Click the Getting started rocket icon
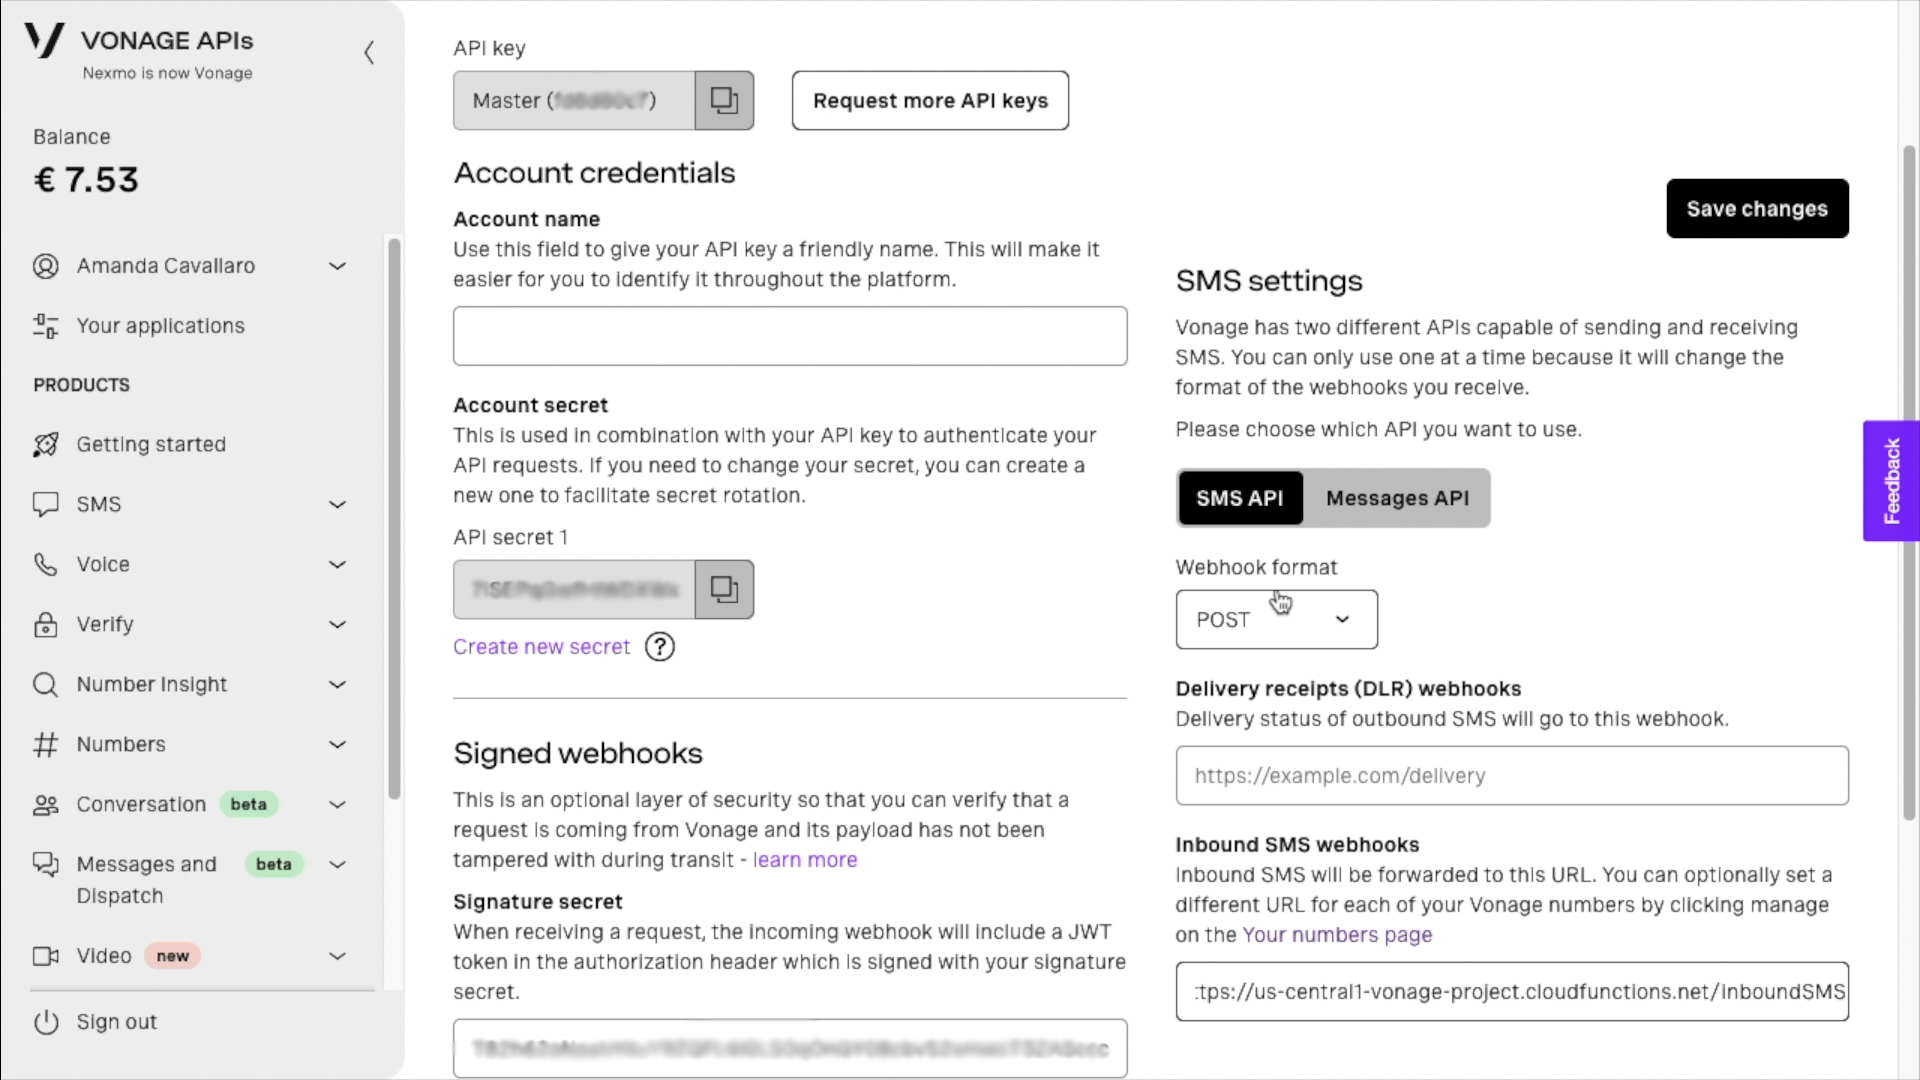The image size is (1920, 1080). coord(46,444)
